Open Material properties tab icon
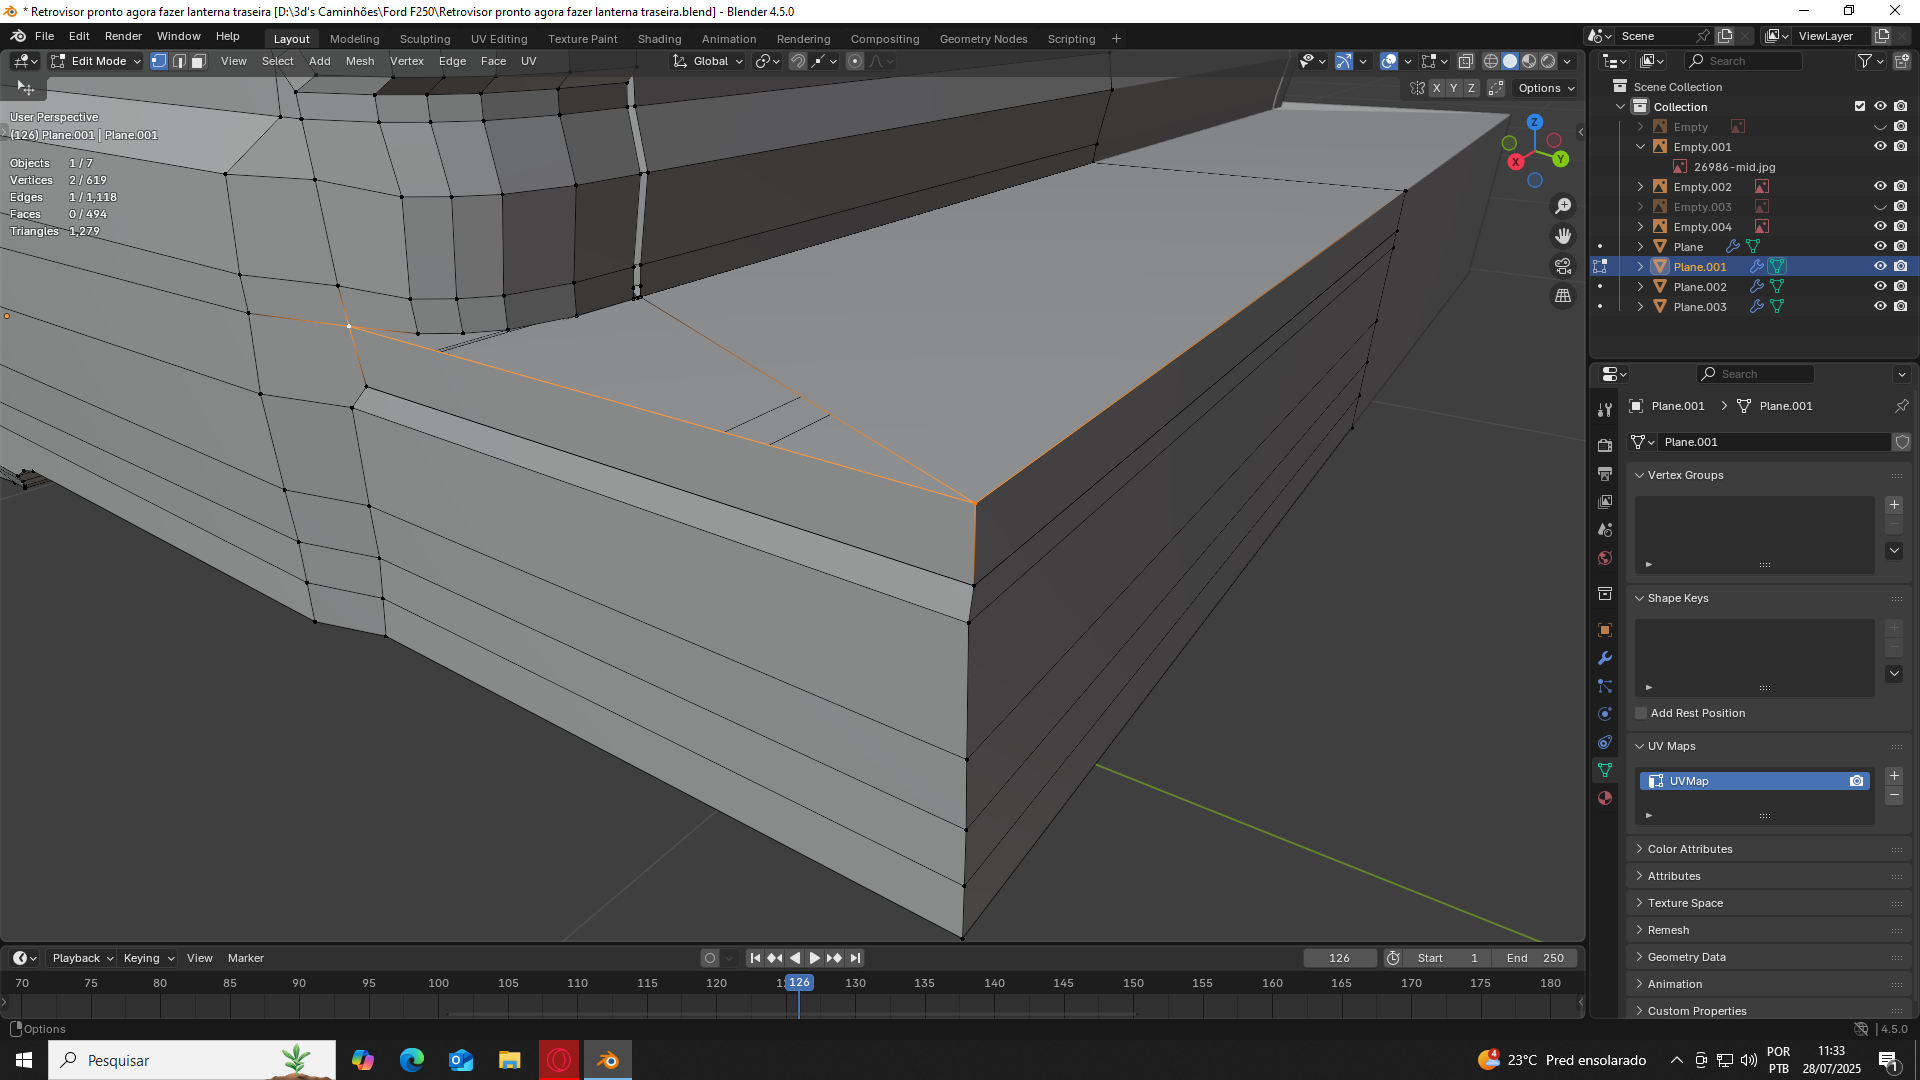1920x1080 pixels. [1605, 798]
